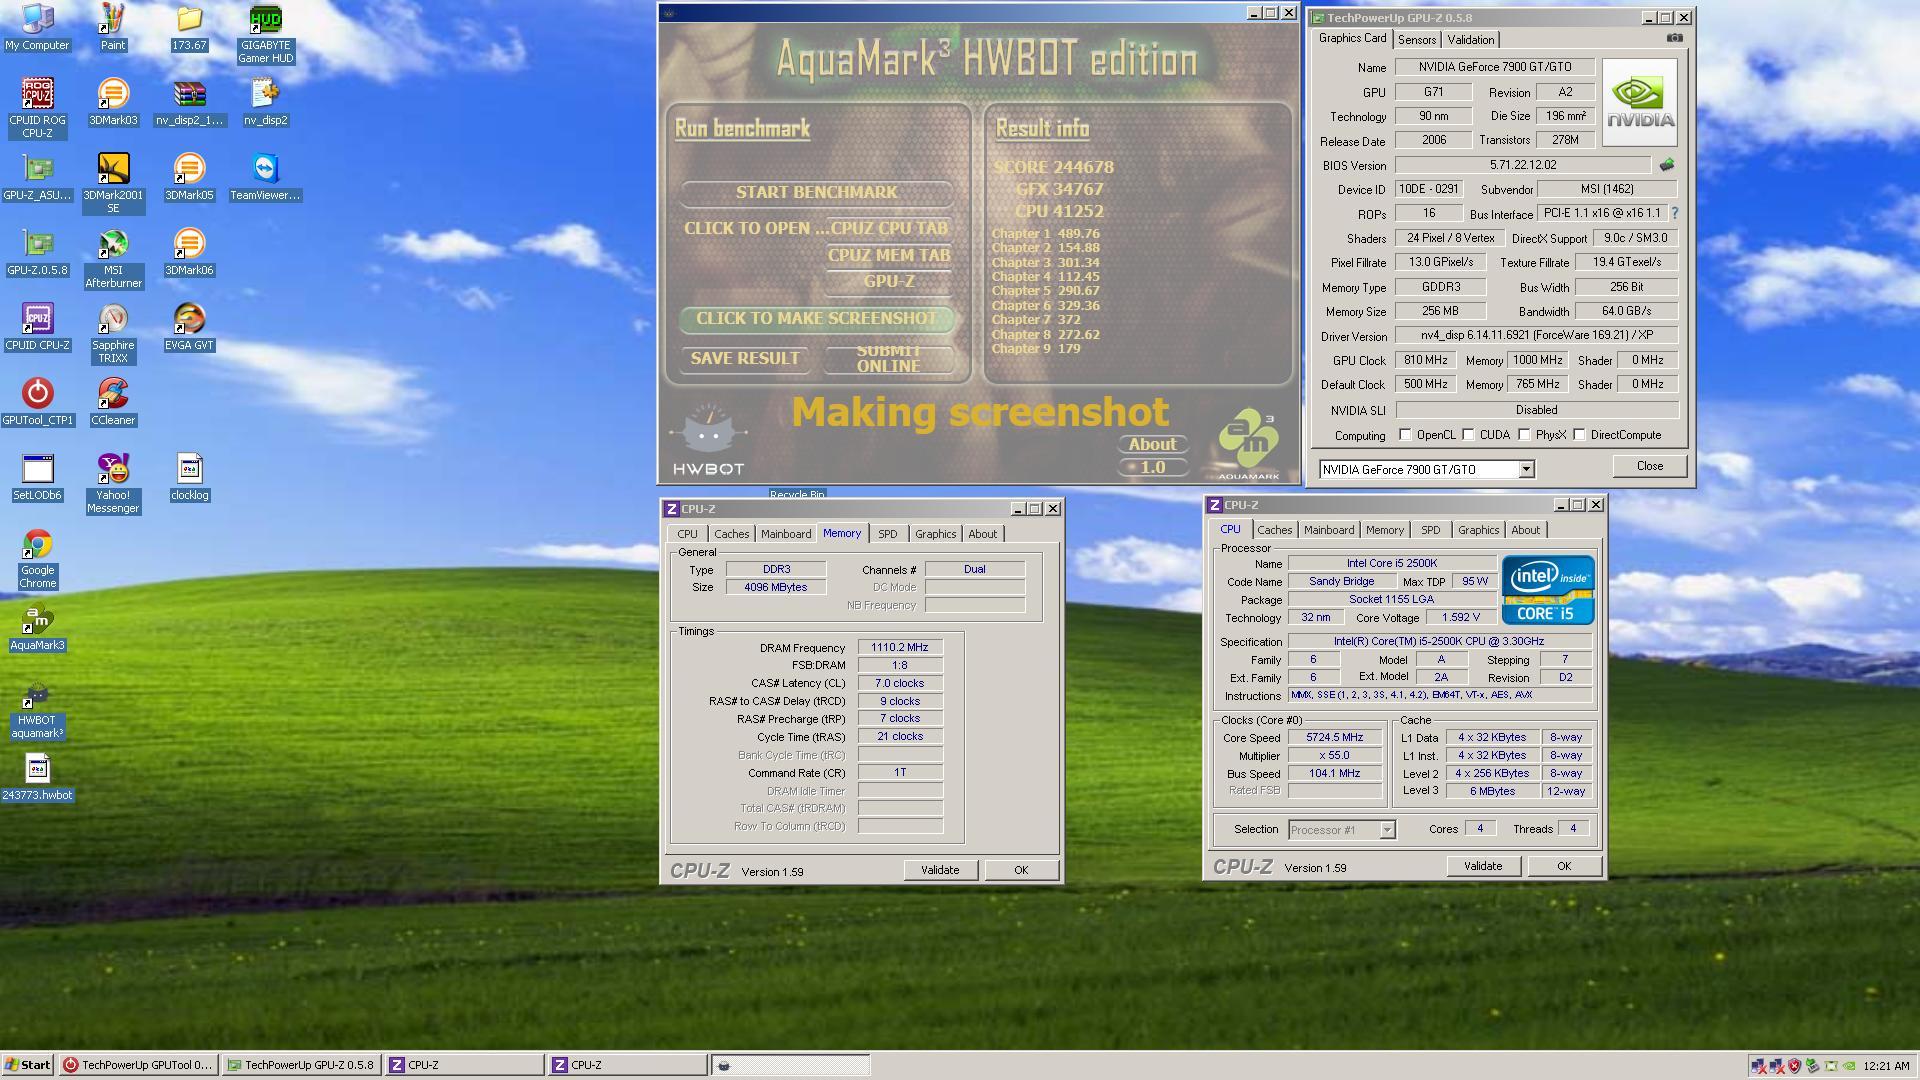
Task: Click CPUZ MEM TAB button in AquaMark
Action: (888, 255)
